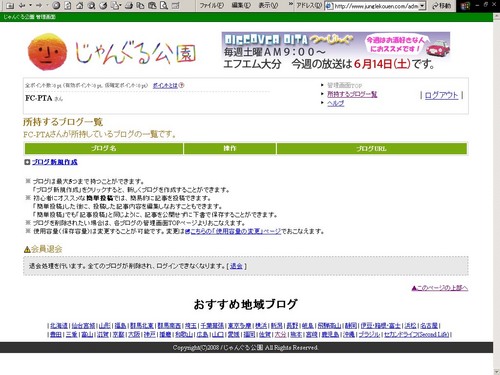Open the Back button history dropdown arrow

coord(30,5)
